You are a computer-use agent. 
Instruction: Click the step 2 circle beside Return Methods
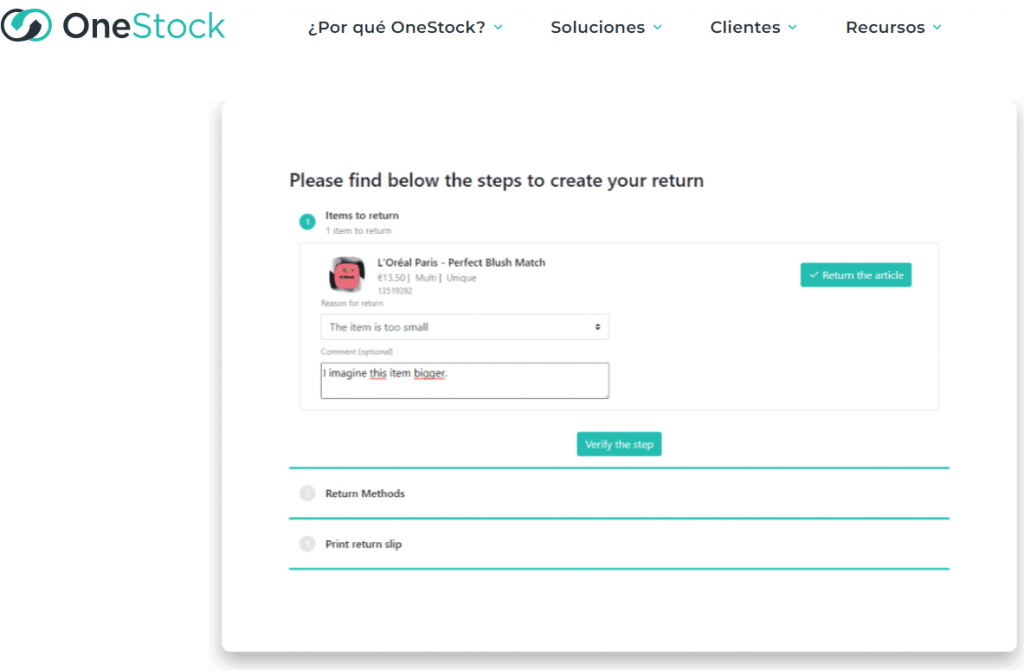[307, 493]
